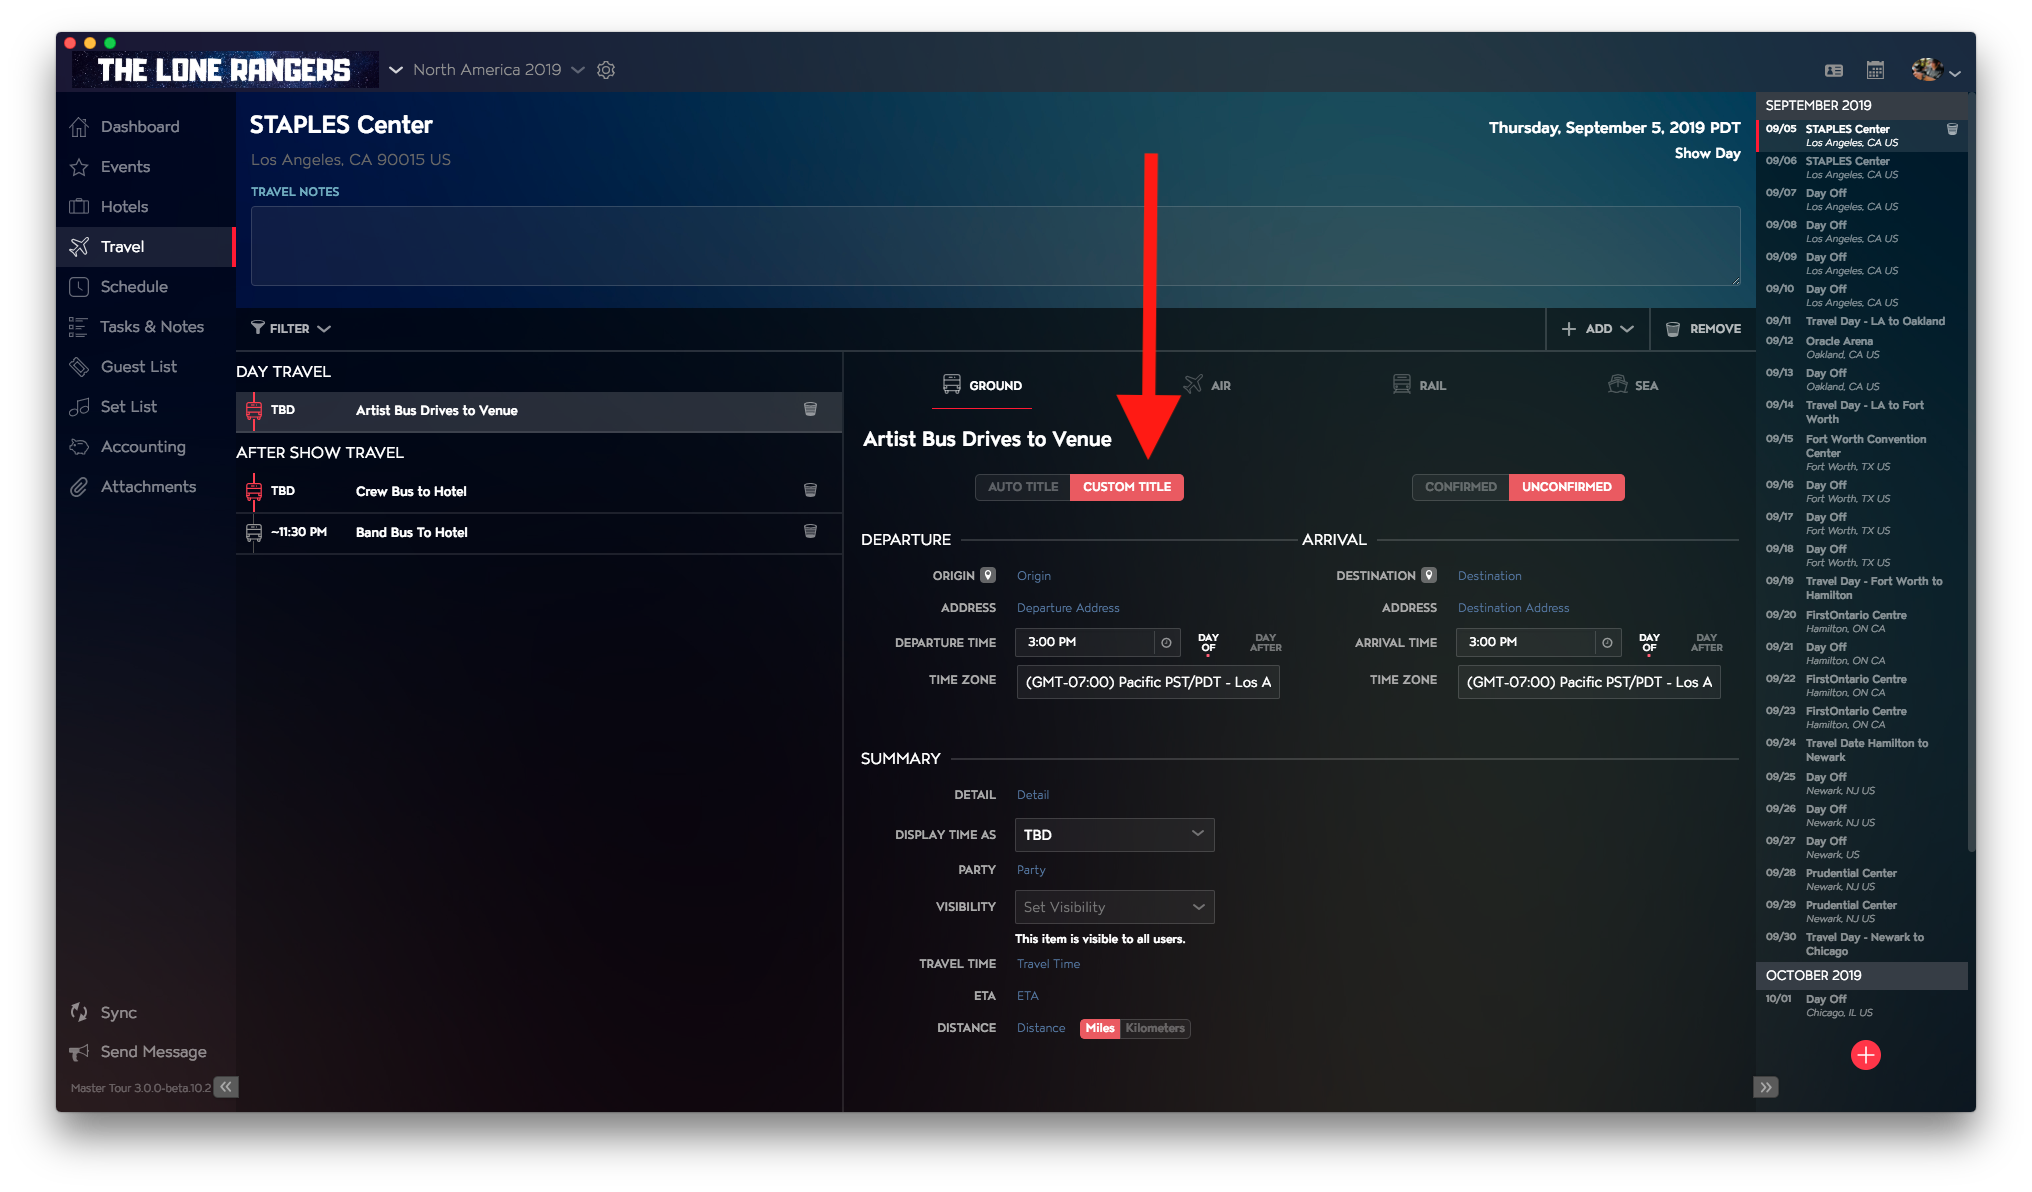
Task: Open Tasks & Notes in sidebar
Action: 152,327
